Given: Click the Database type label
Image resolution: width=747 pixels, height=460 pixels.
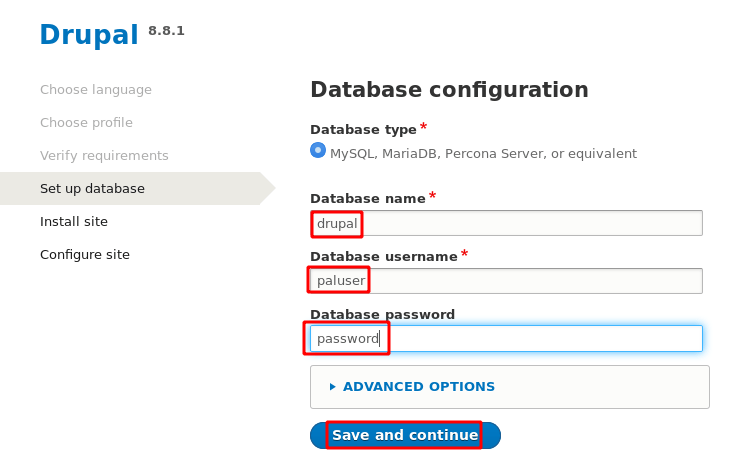Looking at the screenshot, I should (363, 130).
